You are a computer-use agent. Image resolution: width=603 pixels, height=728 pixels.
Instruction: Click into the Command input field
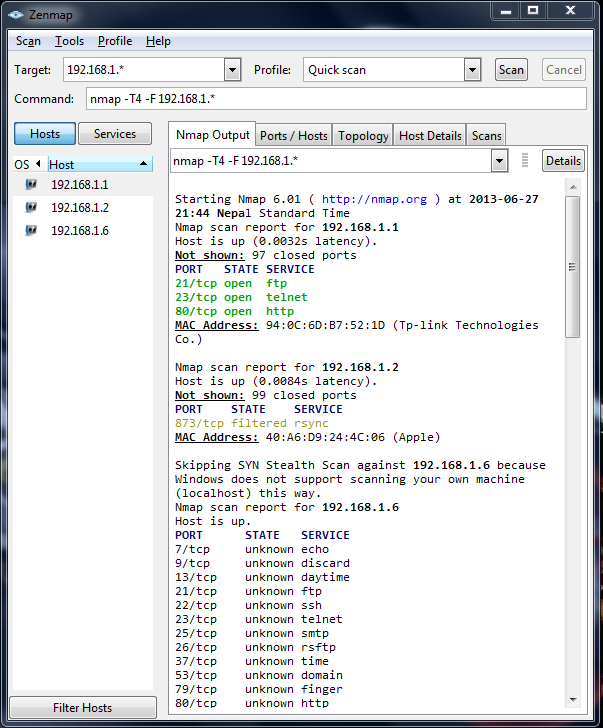click(x=336, y=98)
